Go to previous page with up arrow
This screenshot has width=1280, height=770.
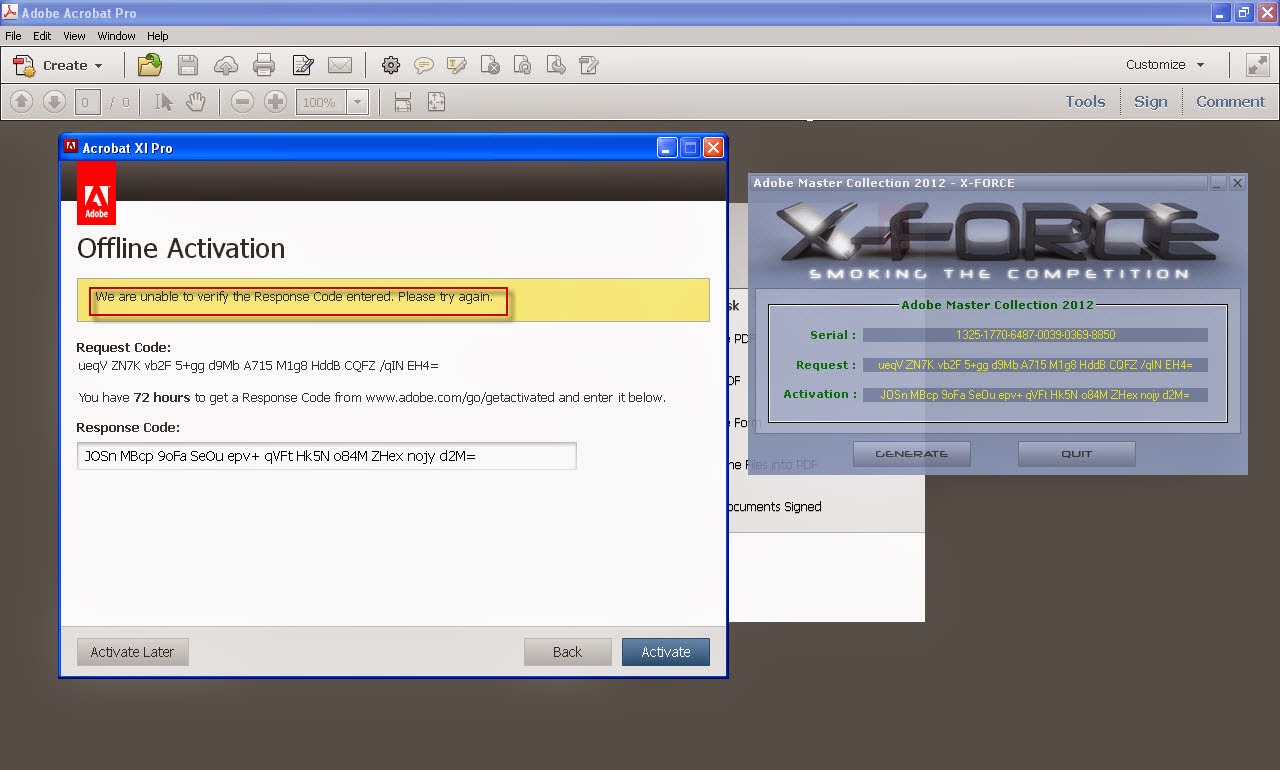point(22,101)
